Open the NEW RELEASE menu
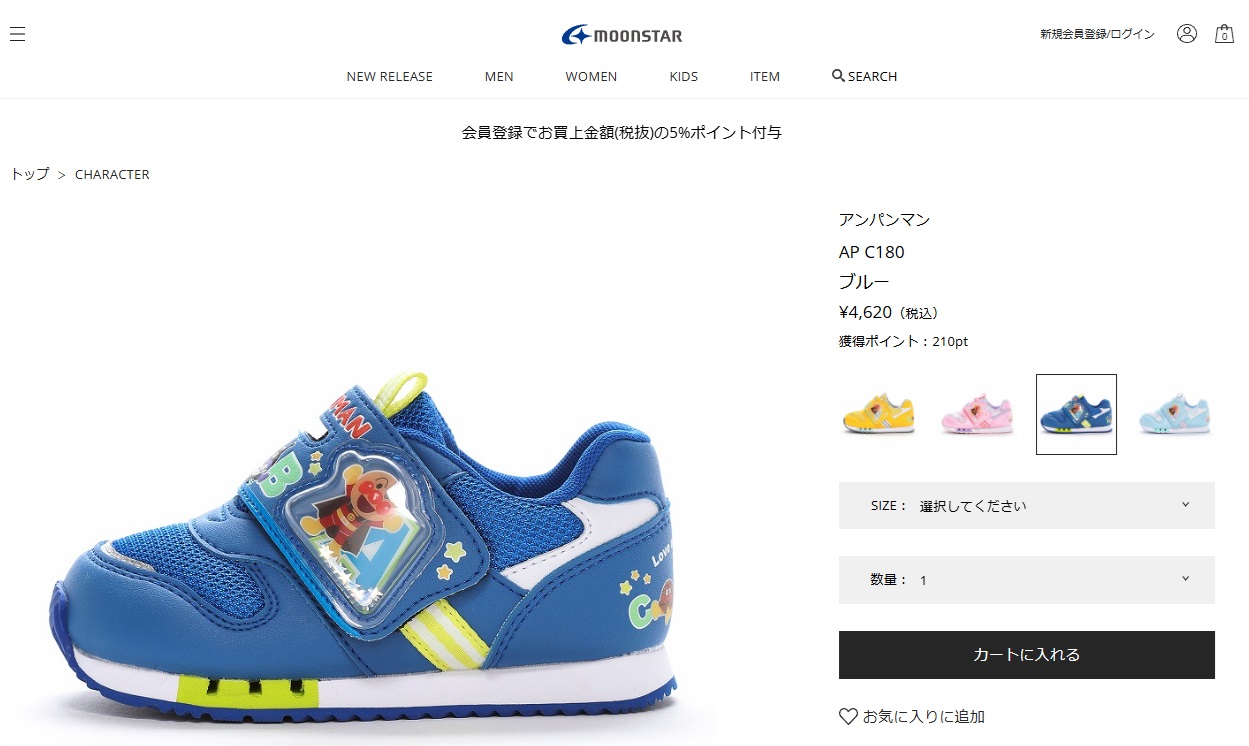 click(390, 76)
